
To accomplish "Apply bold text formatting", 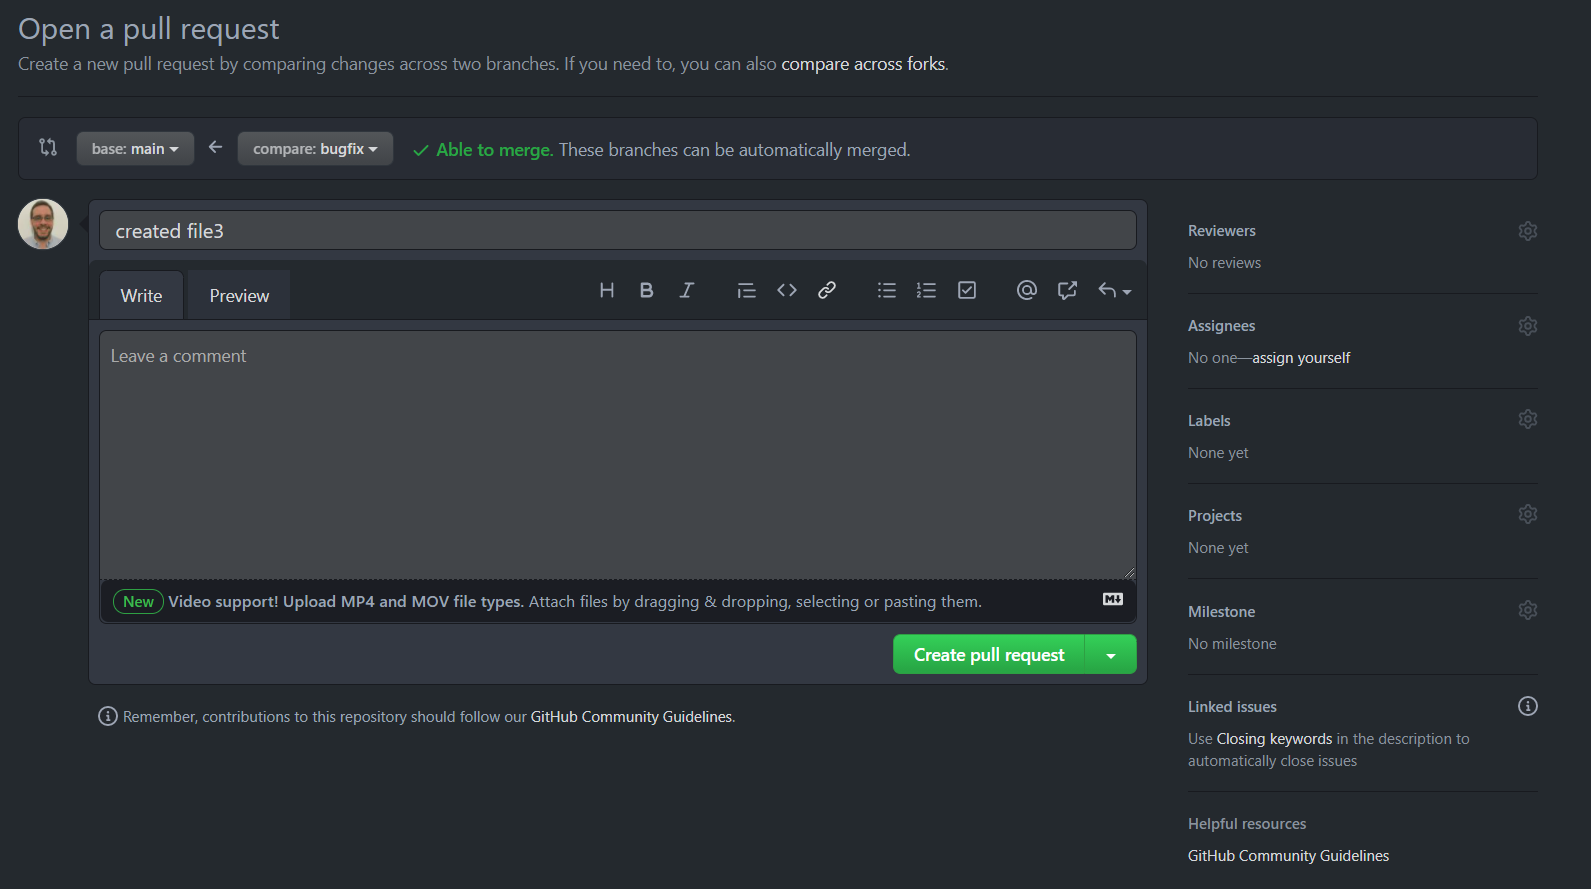I will click(646, 290).
